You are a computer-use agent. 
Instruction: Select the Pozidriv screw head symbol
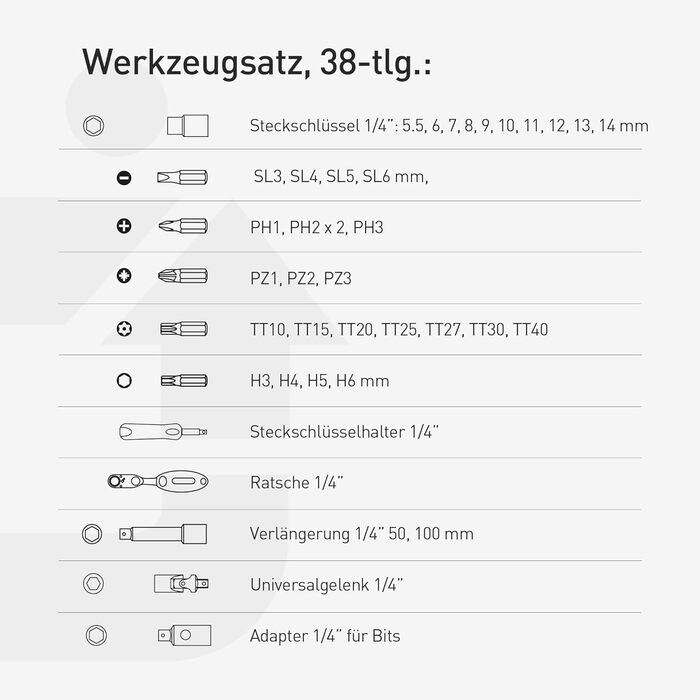click(x=124, y=277)
